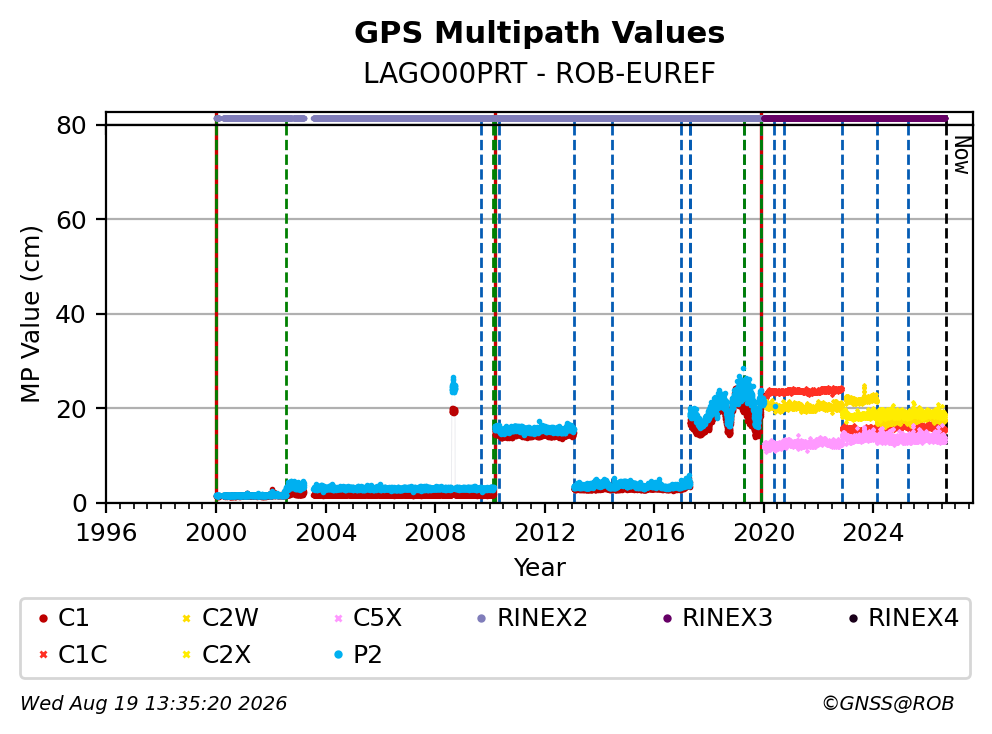Click the P2 blue legend marker
This screenshot has width=992, height=734.
pos(338,654)
